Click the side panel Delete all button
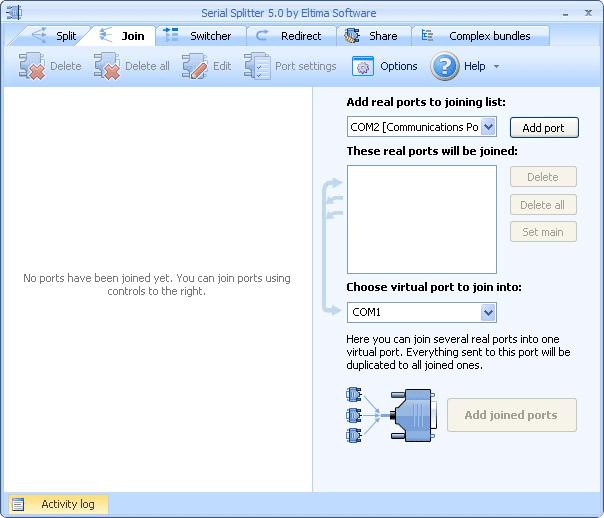This screenshot has width=604, height=518. click(x=543, y=205)
